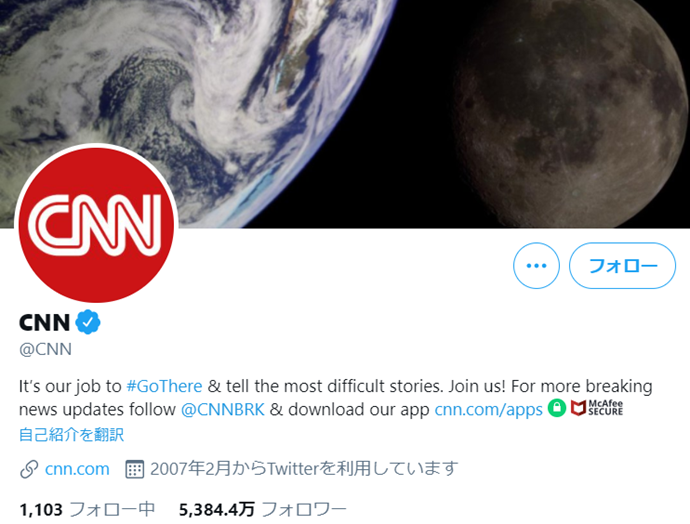Open the 1,103 フォロー中 following list
This screenshot has height=524, width=690.
pyautogui.click(x=87, y=509)
